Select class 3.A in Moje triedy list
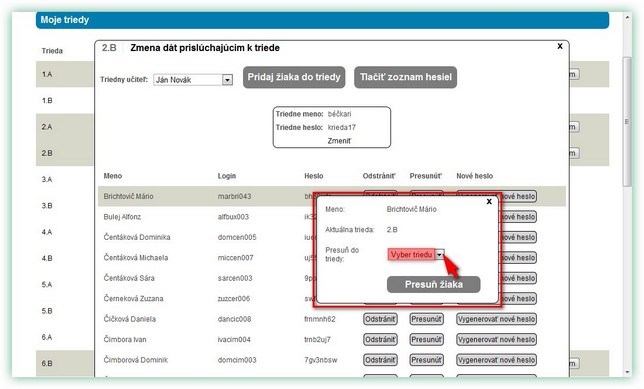 47,180
